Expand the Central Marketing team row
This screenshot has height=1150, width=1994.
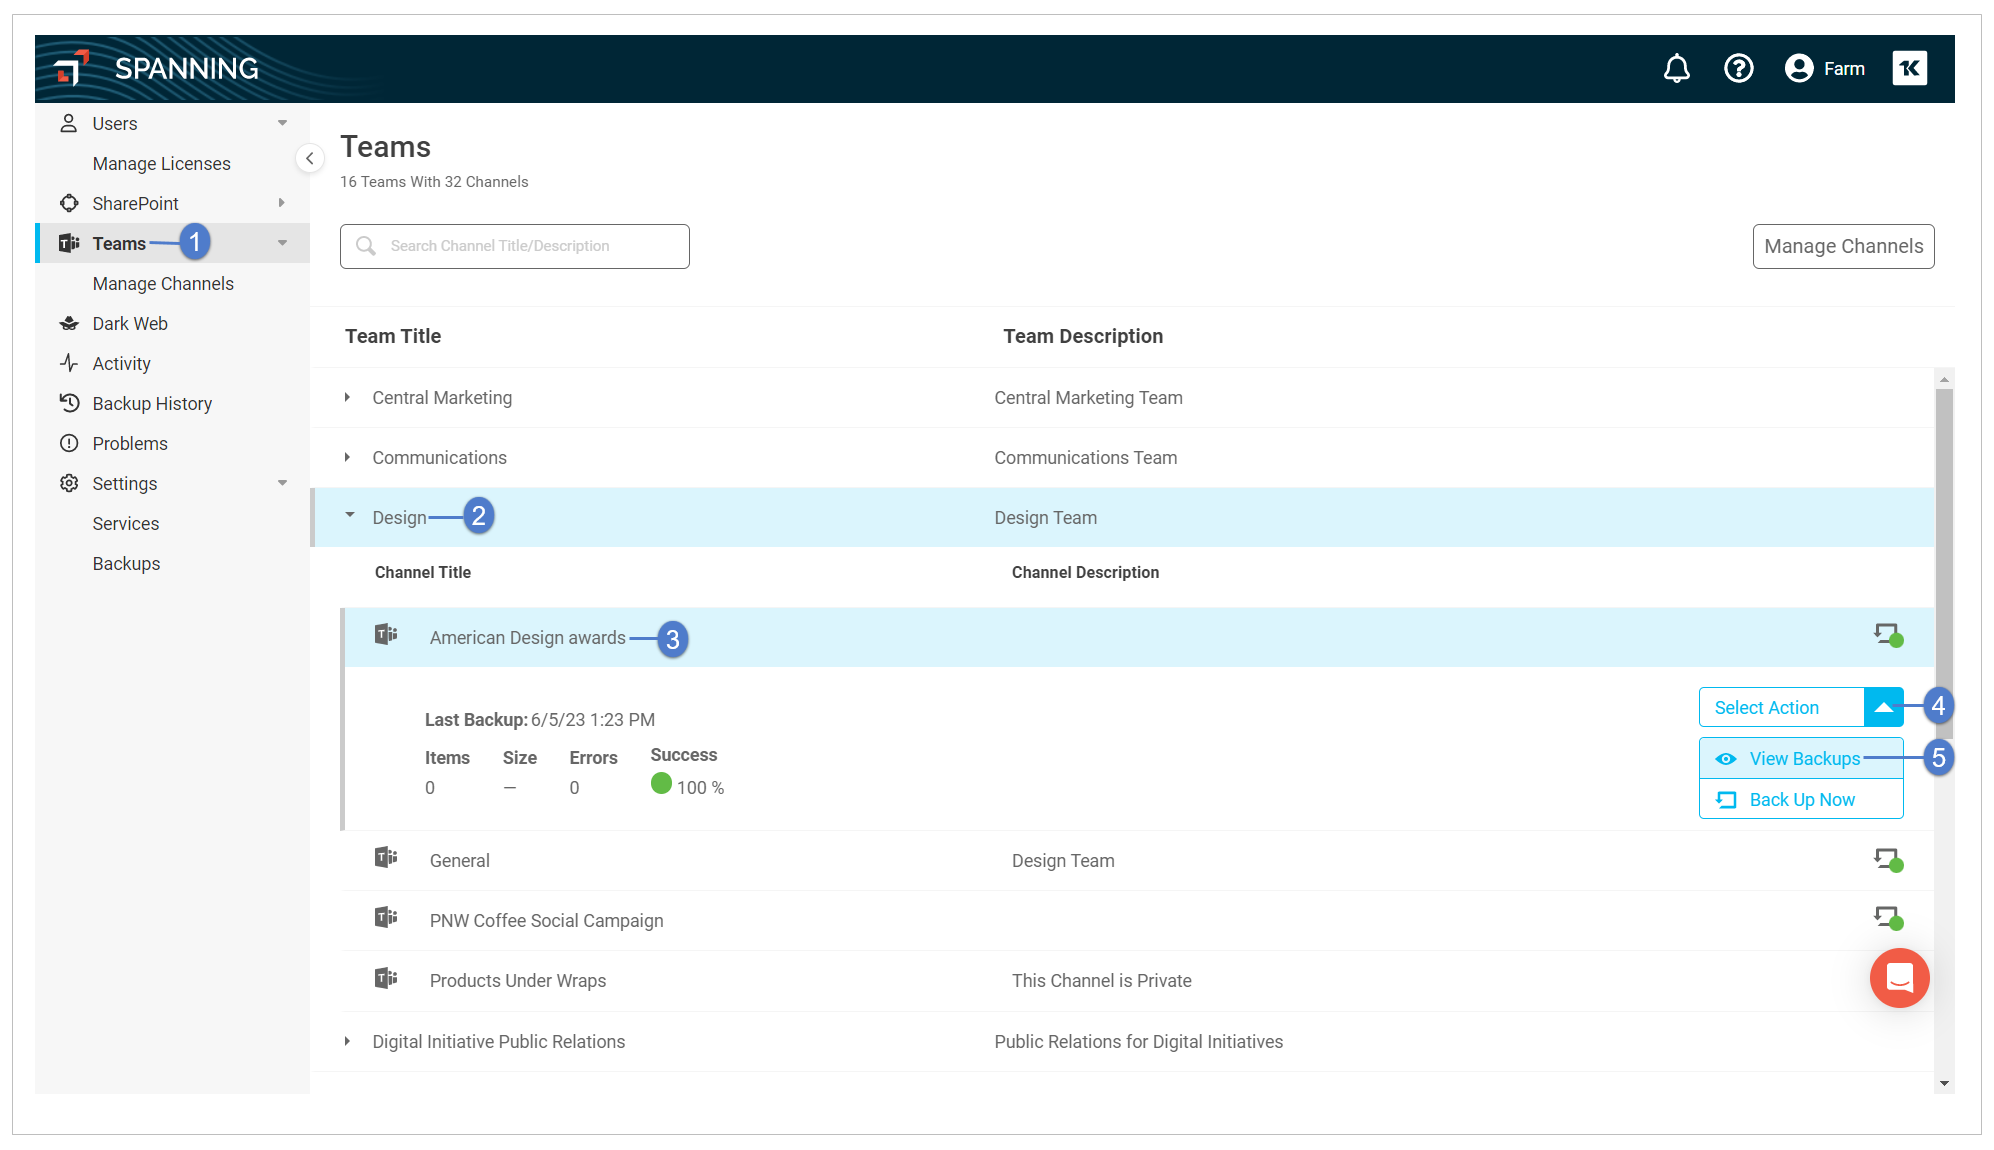[x=347, y=397]
